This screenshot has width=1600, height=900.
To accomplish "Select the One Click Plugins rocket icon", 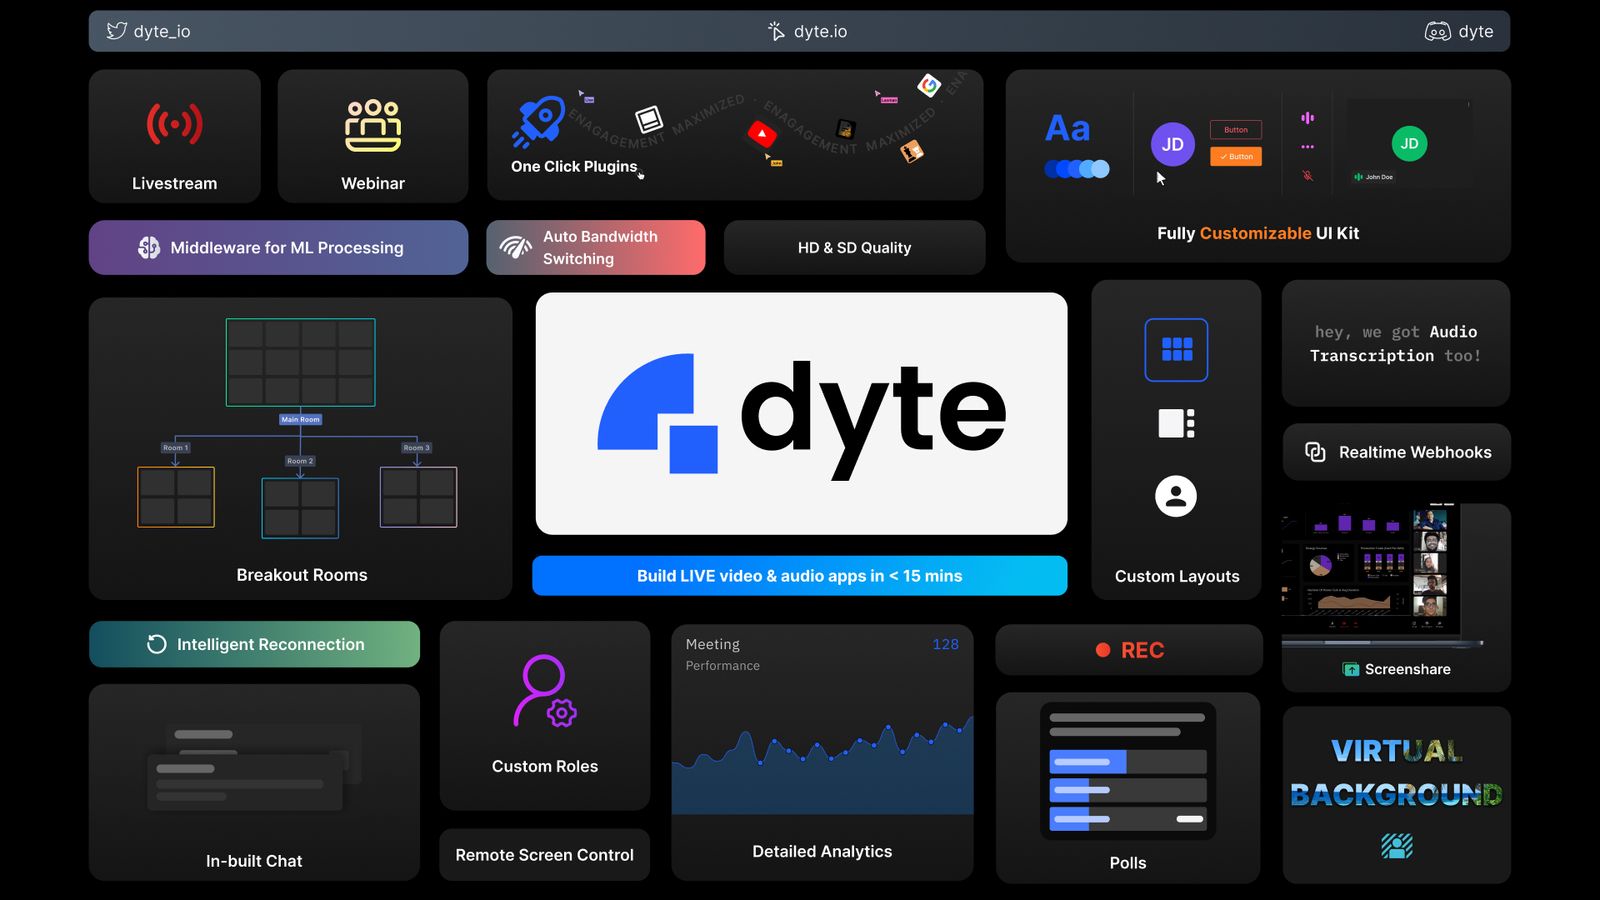I will (x=540, y=120).
